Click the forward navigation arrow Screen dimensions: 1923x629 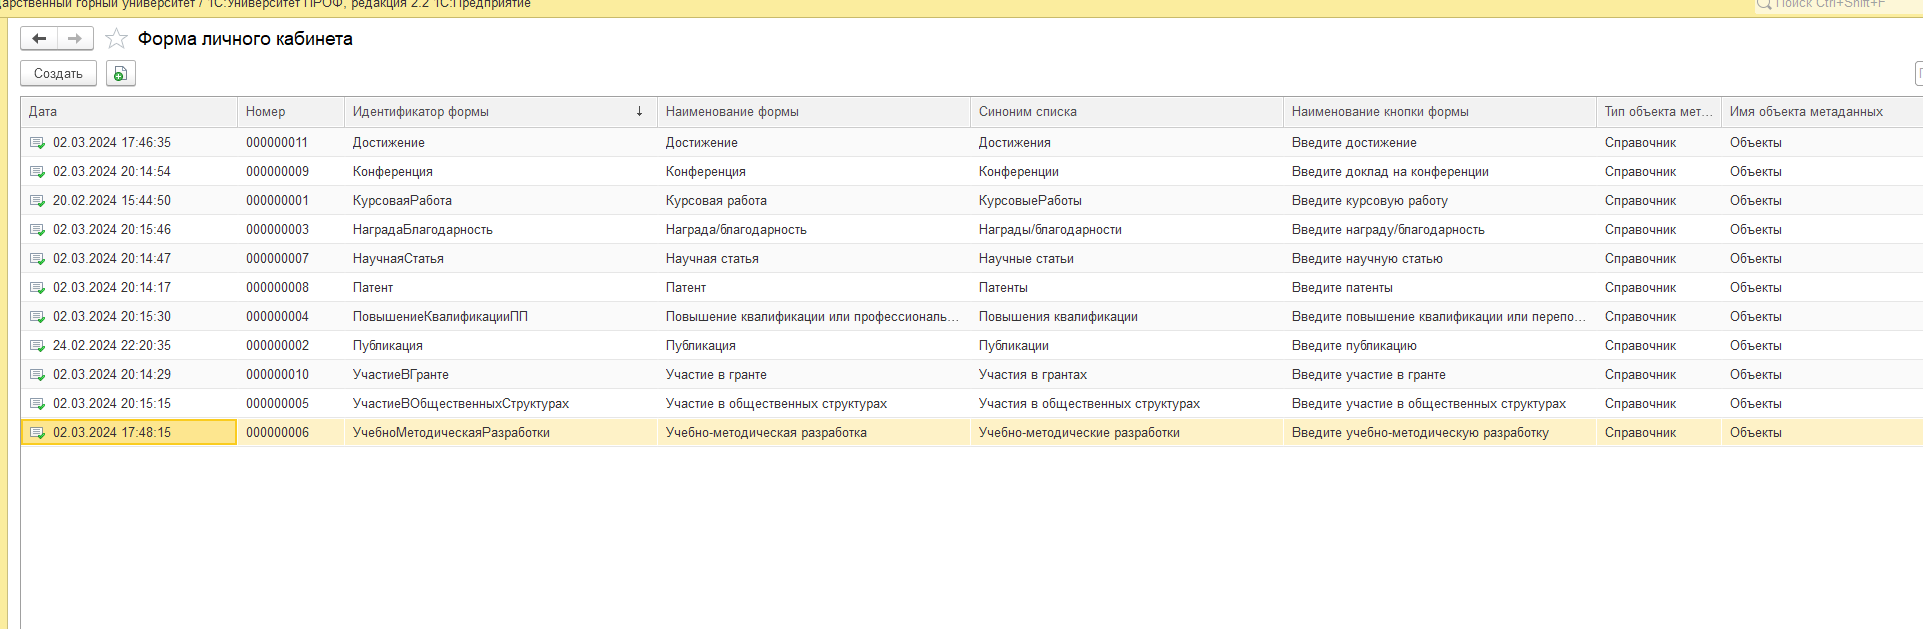tap(75, 39)
